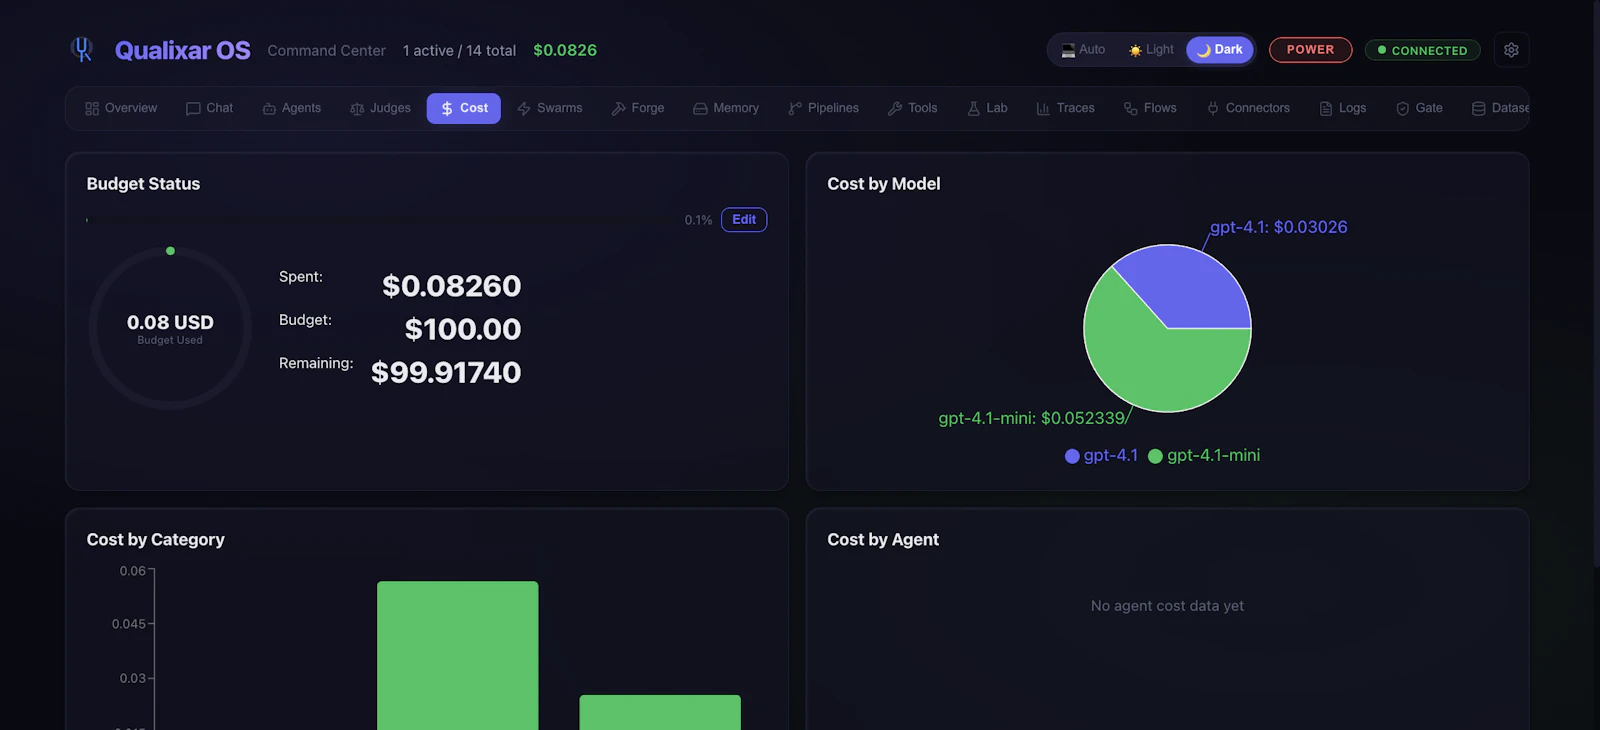
Task: Select the Gate tab
Action: 1419,108
